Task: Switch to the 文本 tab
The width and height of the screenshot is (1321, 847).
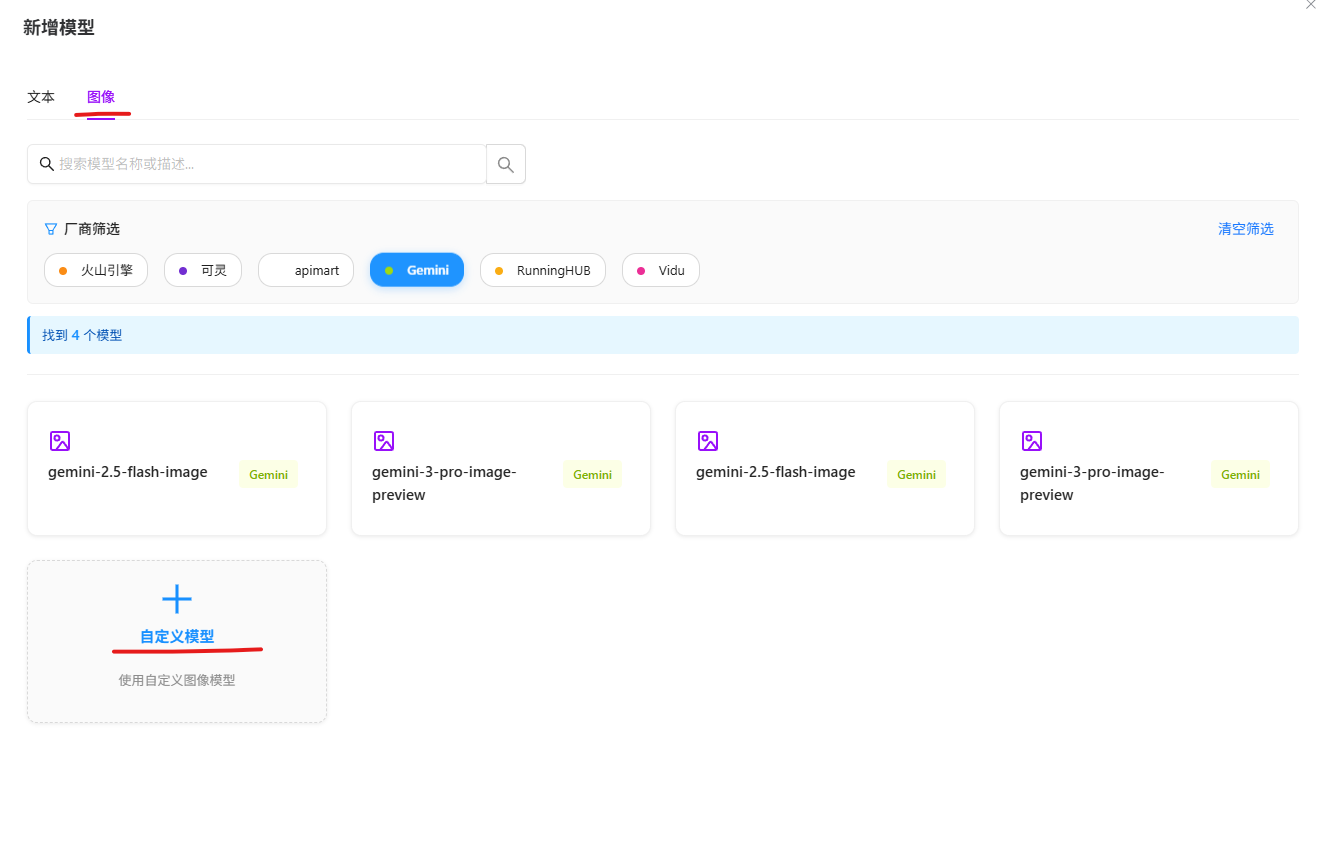Action: click(x=41, y=97)
